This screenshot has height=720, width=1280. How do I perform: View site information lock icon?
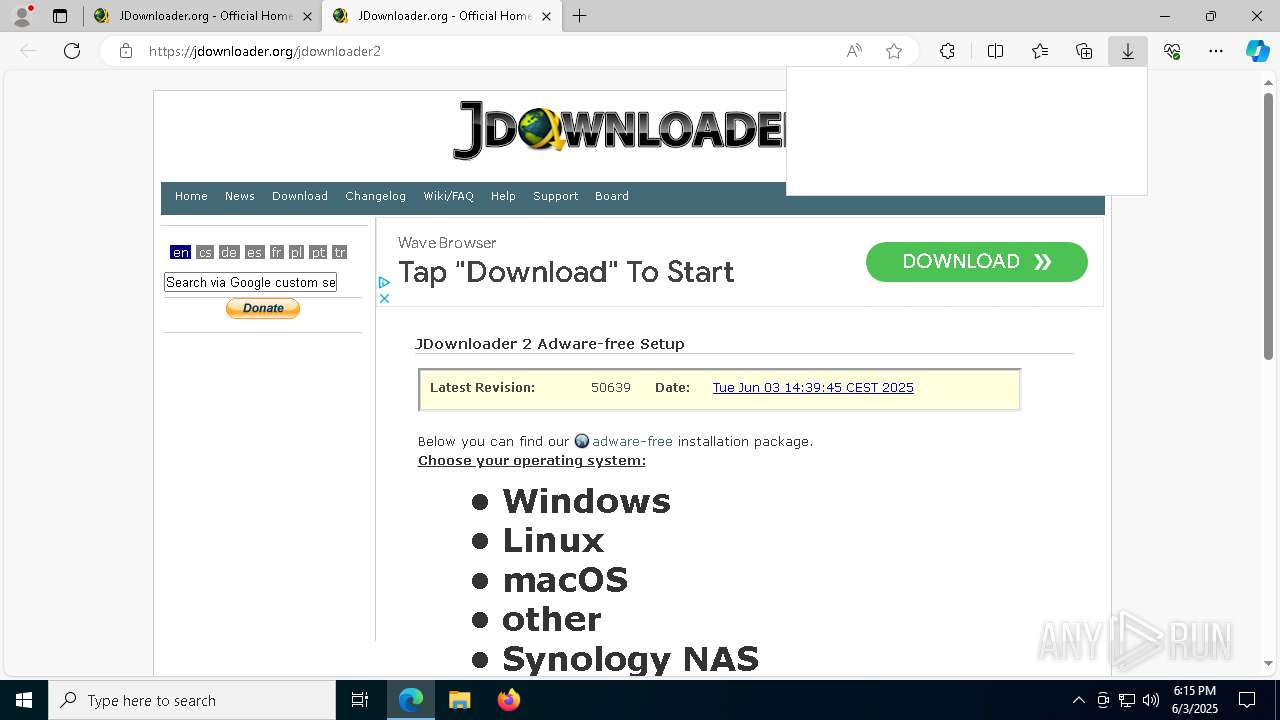coord(126,51)
